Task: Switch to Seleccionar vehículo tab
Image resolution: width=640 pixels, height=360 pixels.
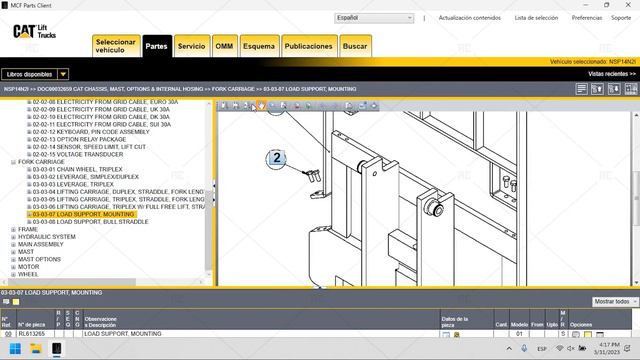Action: (x=116, y=46)
